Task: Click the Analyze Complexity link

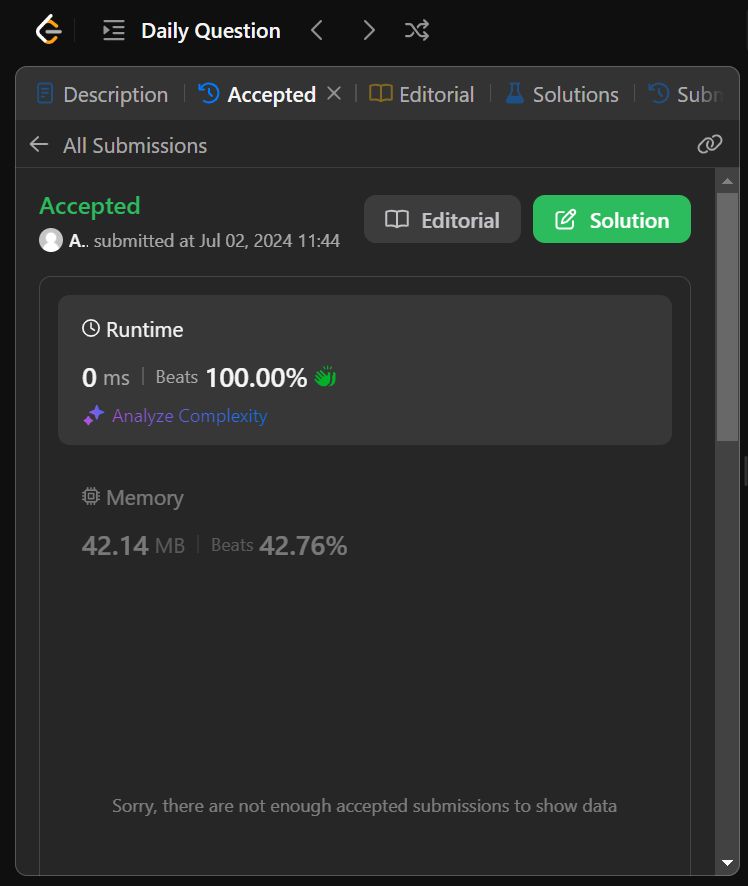Action: [189, 416]
